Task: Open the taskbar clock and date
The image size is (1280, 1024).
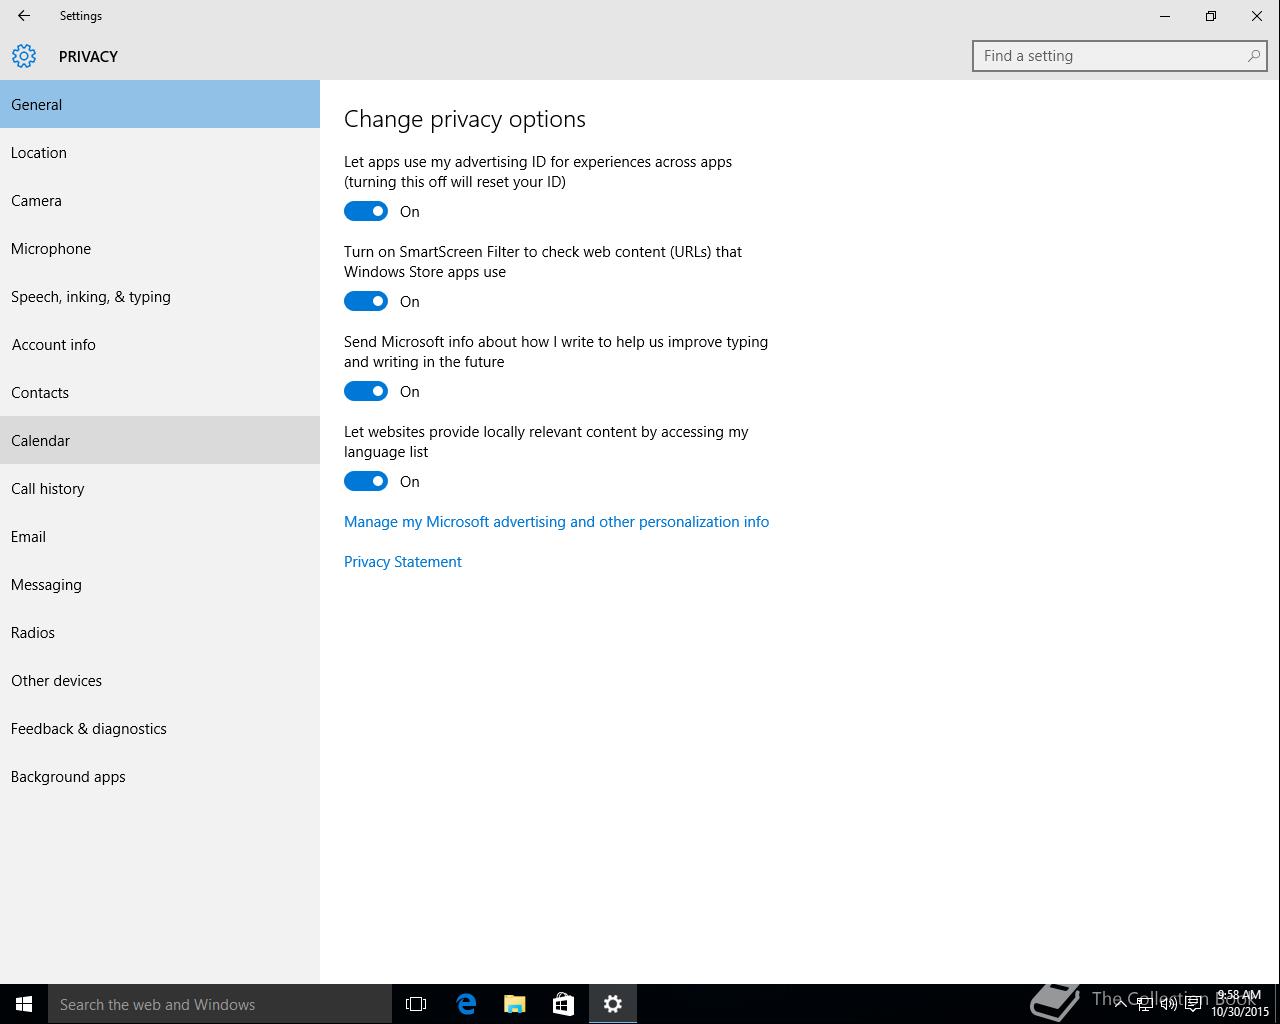Action: tap(1240, 1004)
